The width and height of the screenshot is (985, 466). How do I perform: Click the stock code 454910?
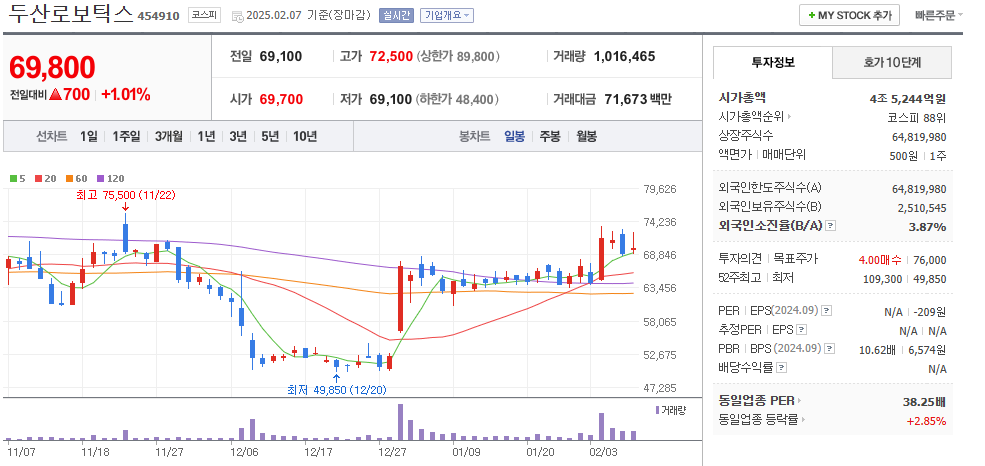[x=158, y=16]
